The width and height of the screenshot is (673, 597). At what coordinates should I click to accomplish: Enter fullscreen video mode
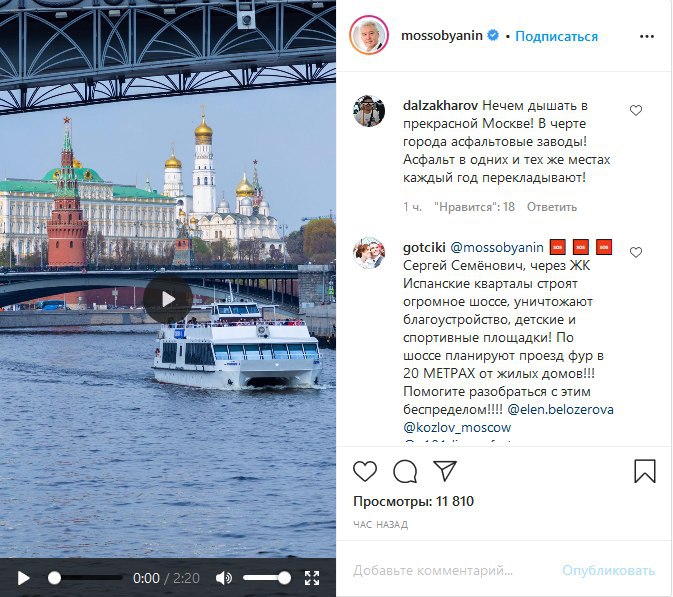[312, 578]
